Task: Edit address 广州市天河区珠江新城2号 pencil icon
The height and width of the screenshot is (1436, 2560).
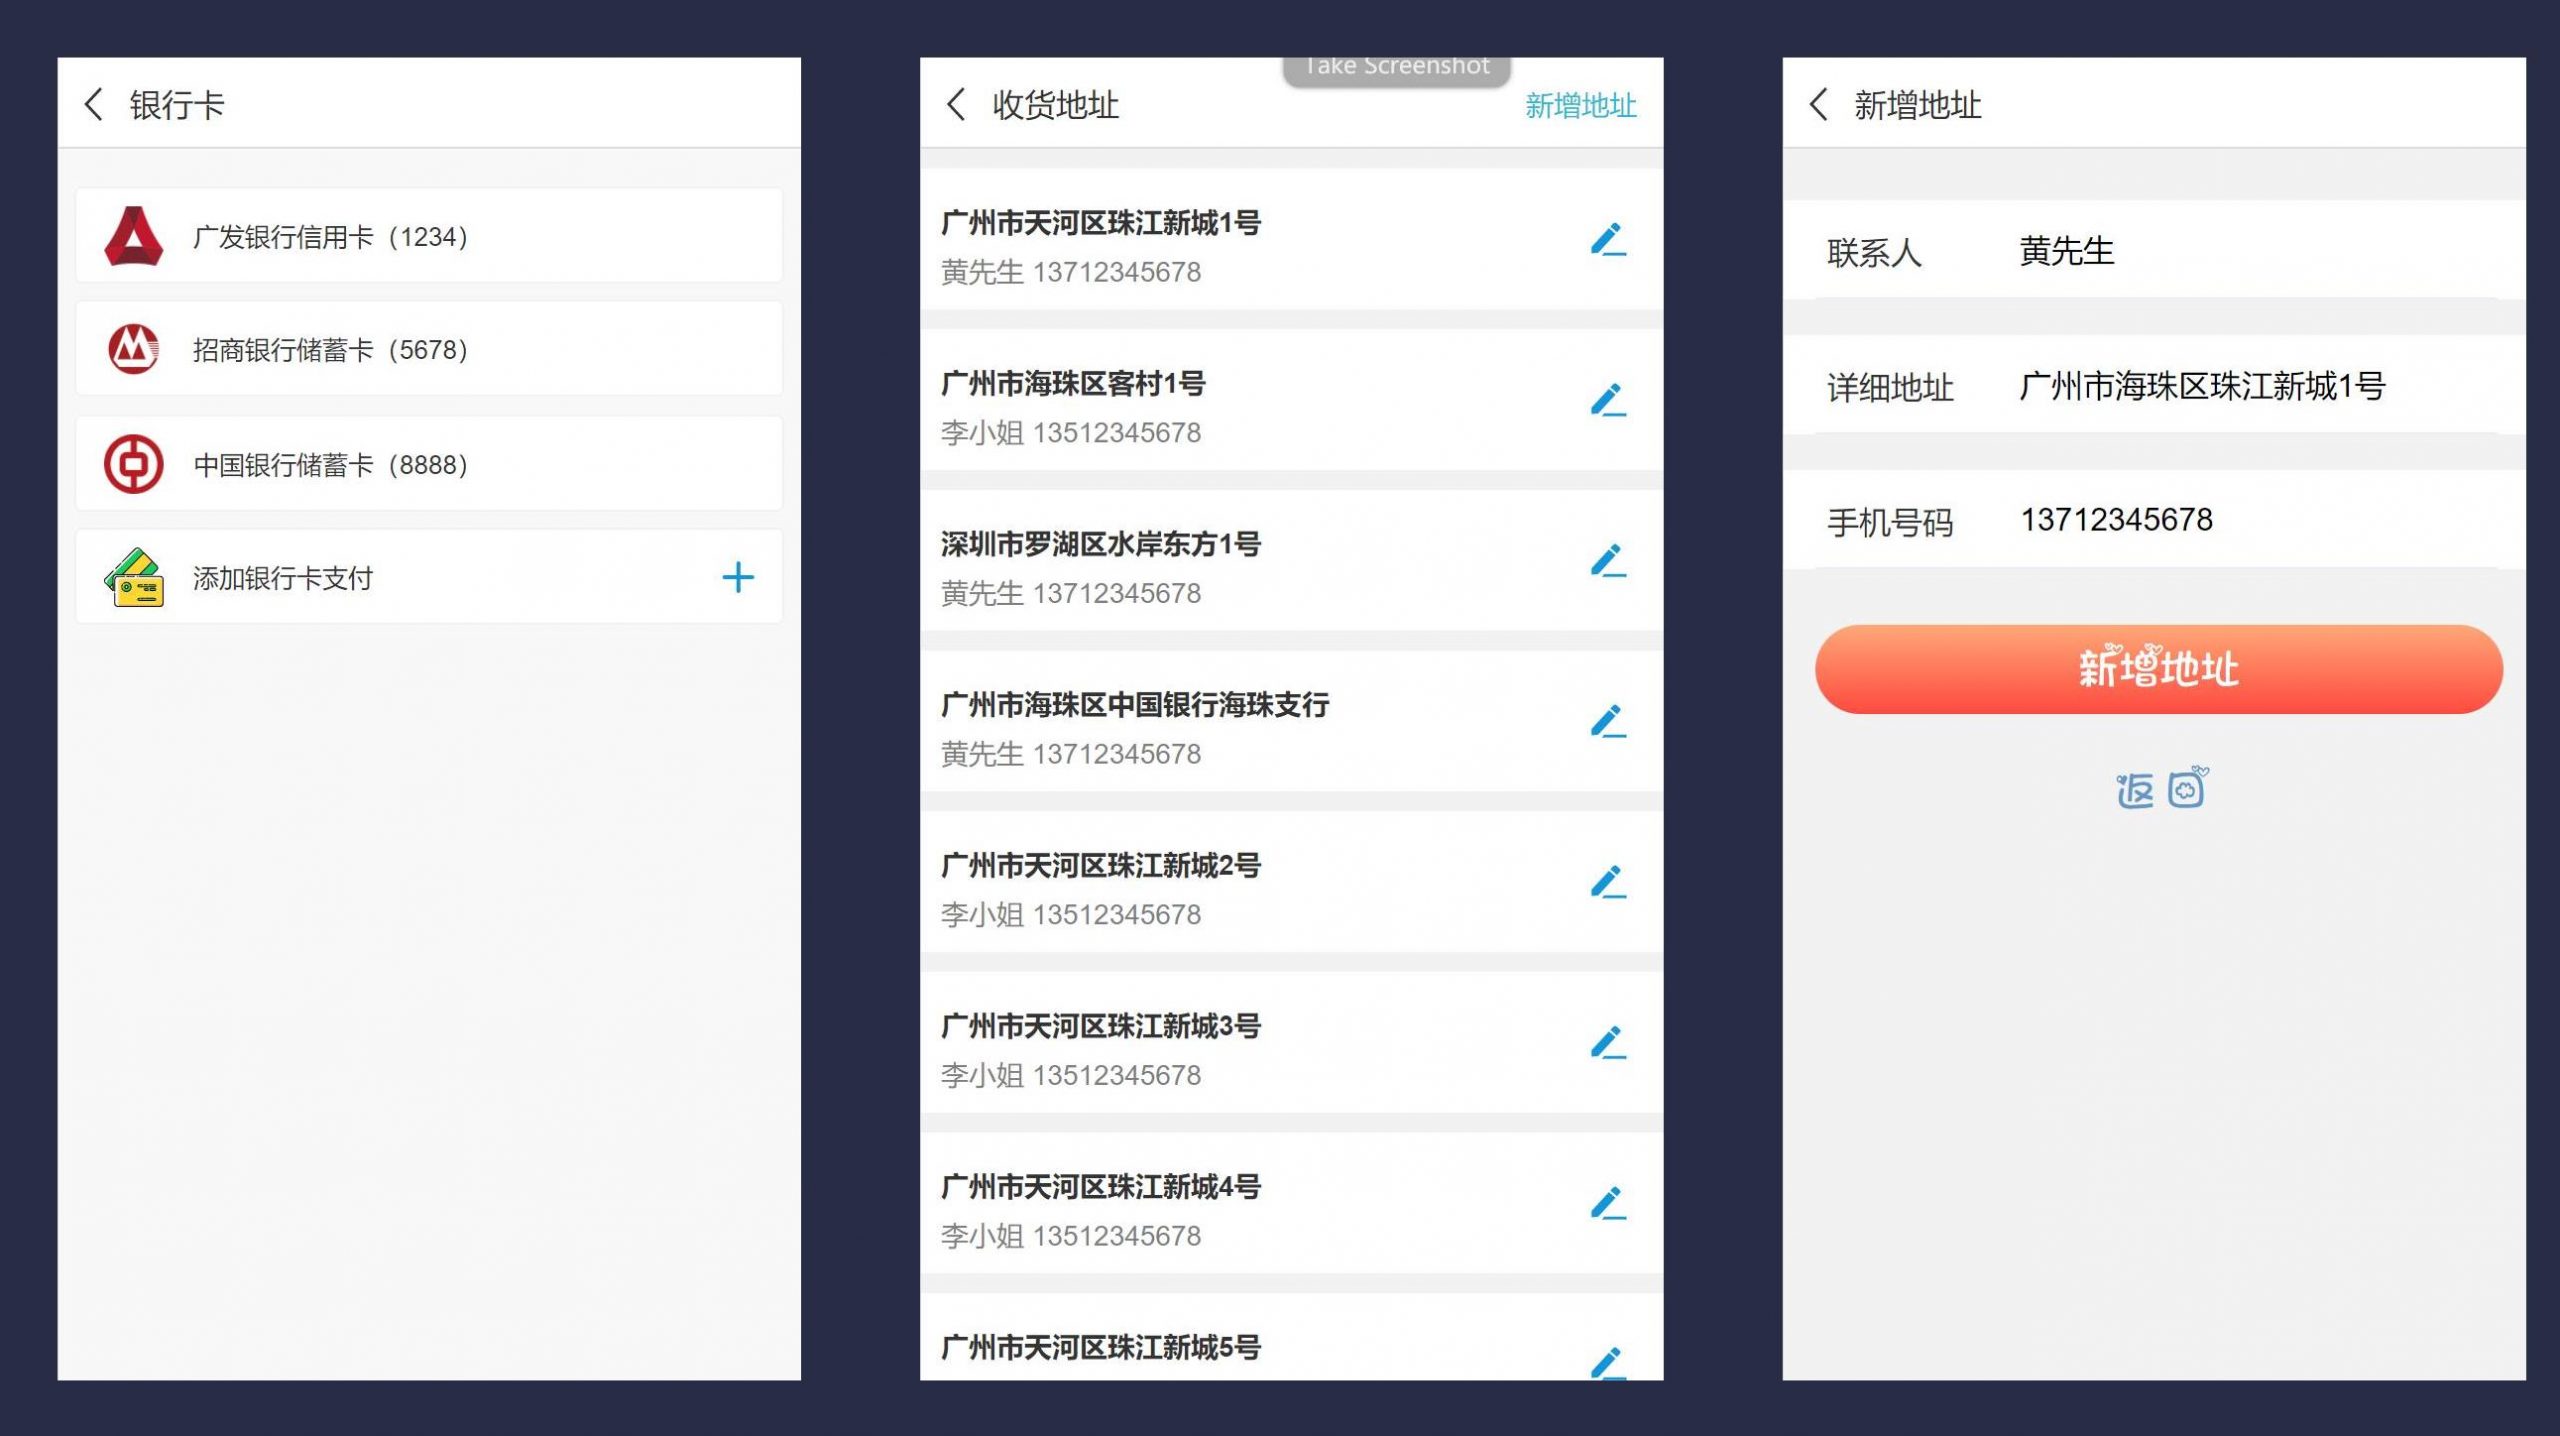Action: pos(1608,882)
